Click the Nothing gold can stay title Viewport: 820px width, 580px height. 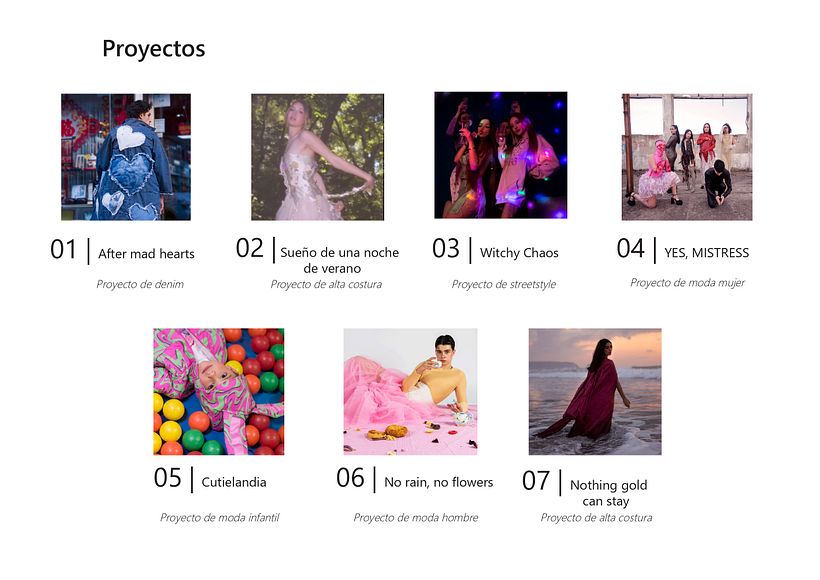608,493
